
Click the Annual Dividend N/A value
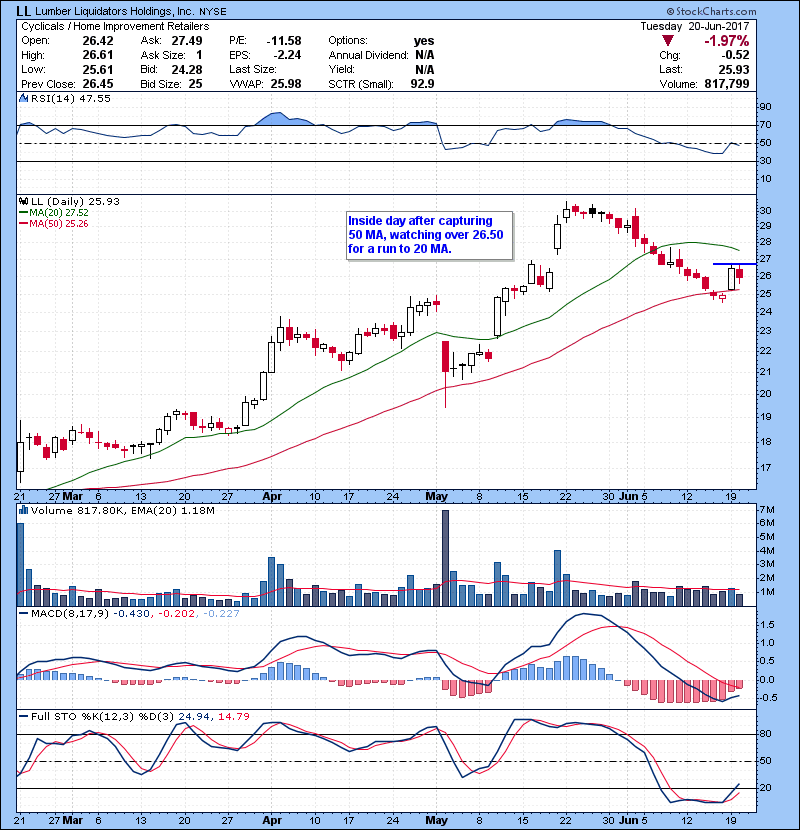[425, 55]
